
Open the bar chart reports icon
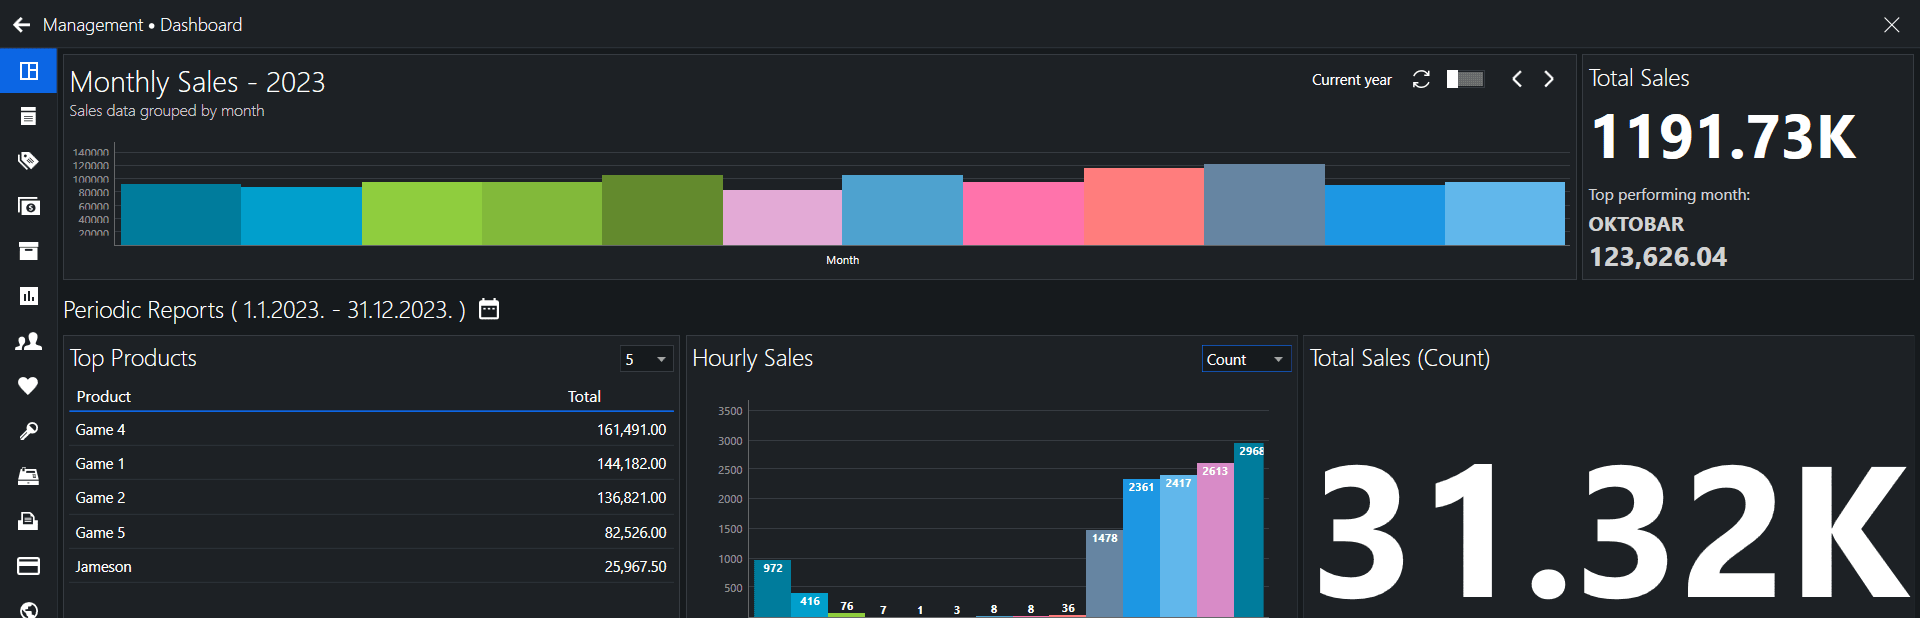[29, 296]
